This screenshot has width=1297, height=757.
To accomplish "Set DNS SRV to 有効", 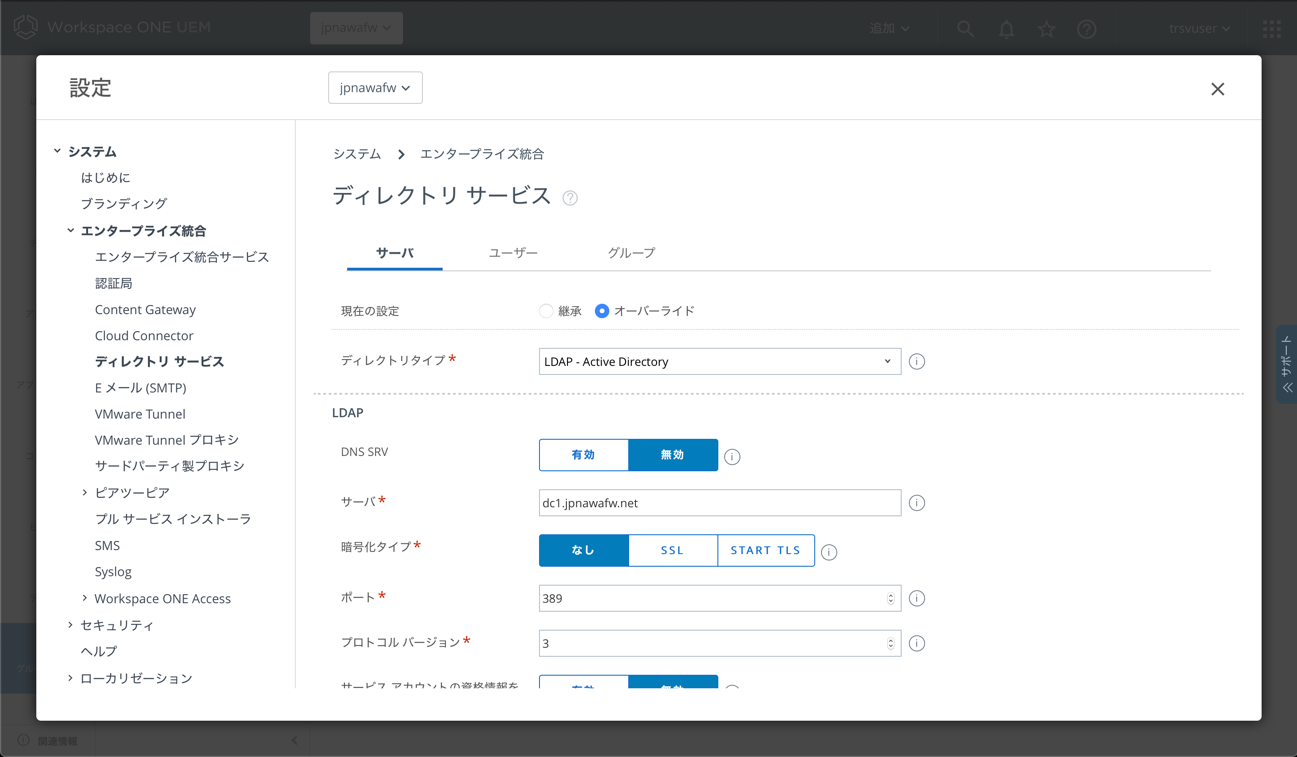I will pyautogui.click(x=584, y=455).
